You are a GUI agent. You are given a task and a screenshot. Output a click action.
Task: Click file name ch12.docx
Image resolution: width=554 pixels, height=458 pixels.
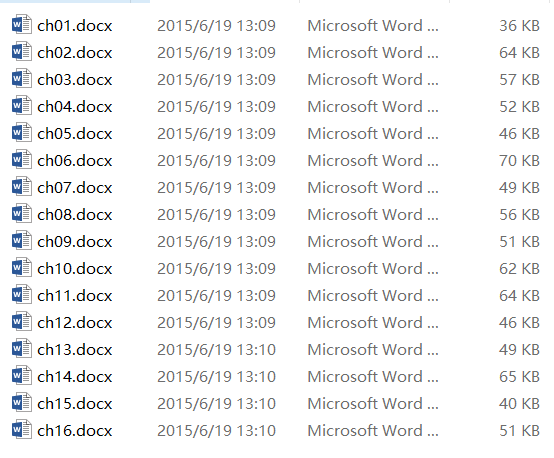[75, 323]
